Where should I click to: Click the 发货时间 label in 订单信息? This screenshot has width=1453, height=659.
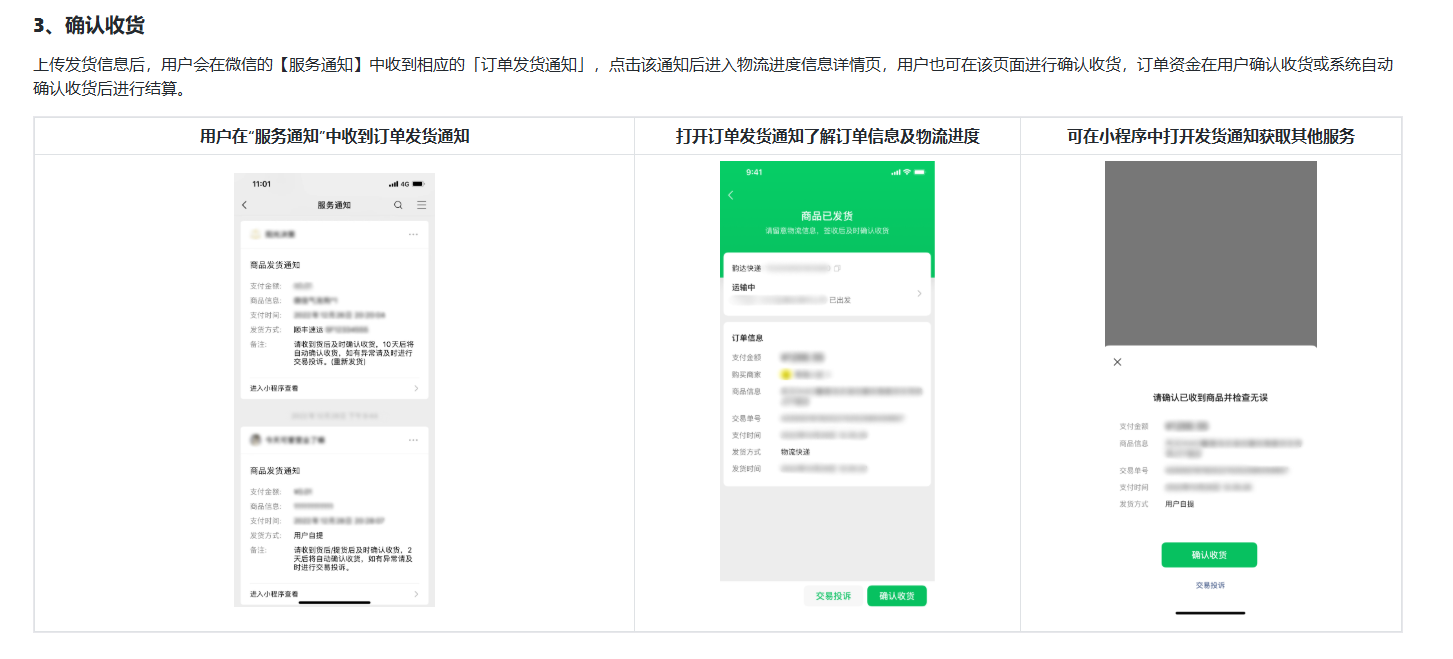pos(746,468)
